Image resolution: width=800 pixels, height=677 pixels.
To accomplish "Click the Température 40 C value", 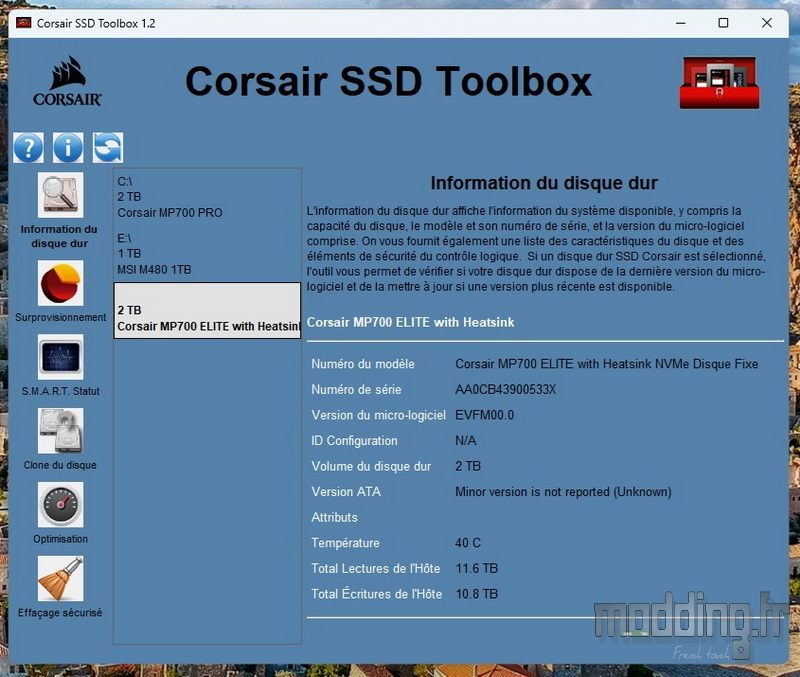I will coord(468,543).
